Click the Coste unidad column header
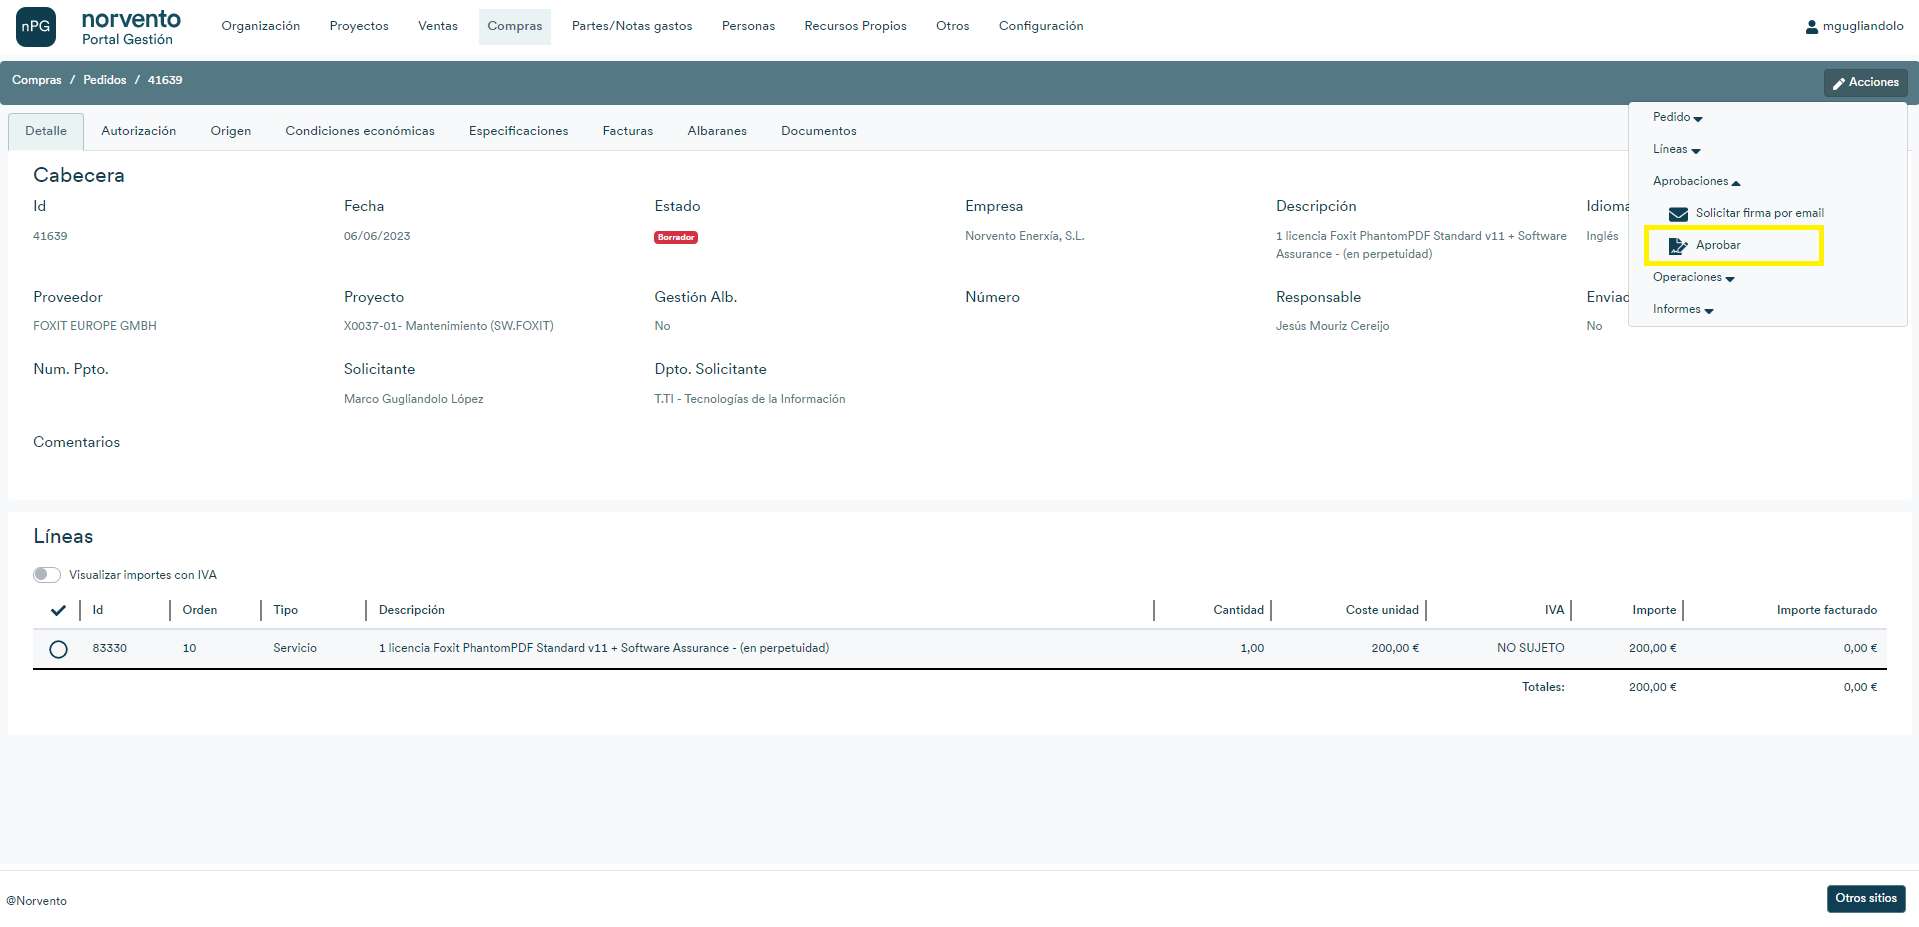Image resolution: width=1919 pixels, height=927 pixels. (1382, 610)
